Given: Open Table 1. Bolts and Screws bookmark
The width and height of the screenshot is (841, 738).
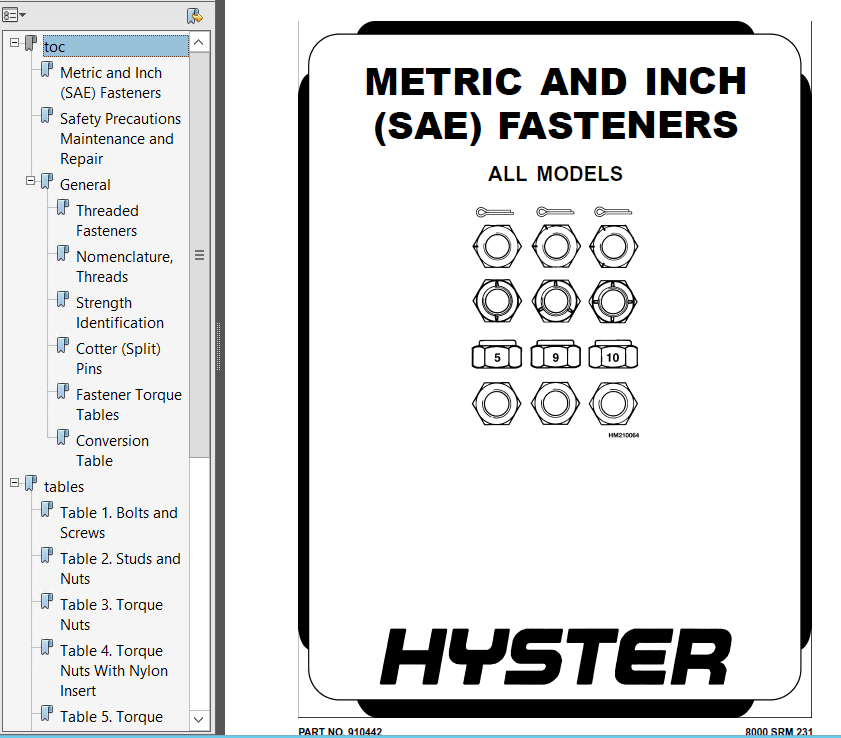Looking at the screenshot, I should click(x=119, y=522).
